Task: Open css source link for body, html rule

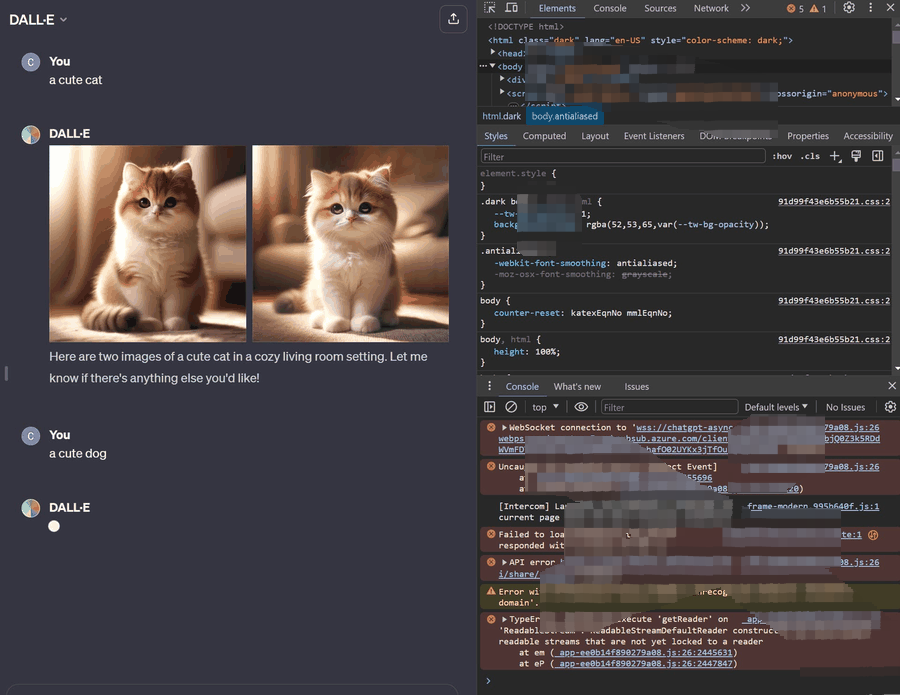Action: click(x=833, y=340)
